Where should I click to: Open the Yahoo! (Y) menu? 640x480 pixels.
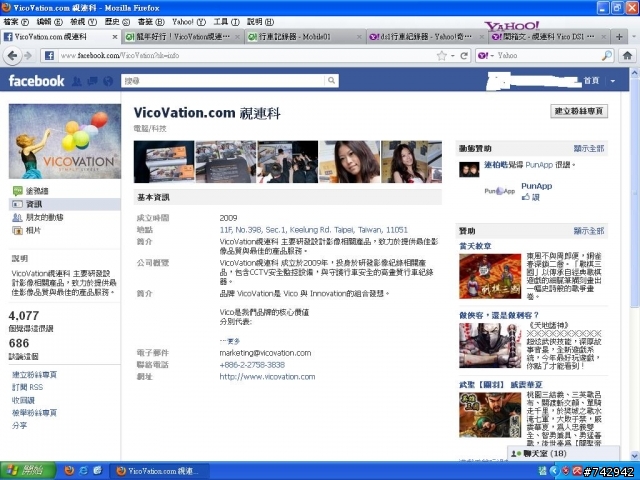click(x=189, y=22)
